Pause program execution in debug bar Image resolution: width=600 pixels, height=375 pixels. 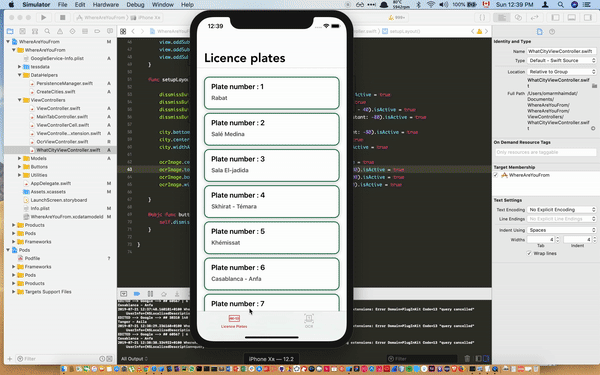tap(150, 293)
